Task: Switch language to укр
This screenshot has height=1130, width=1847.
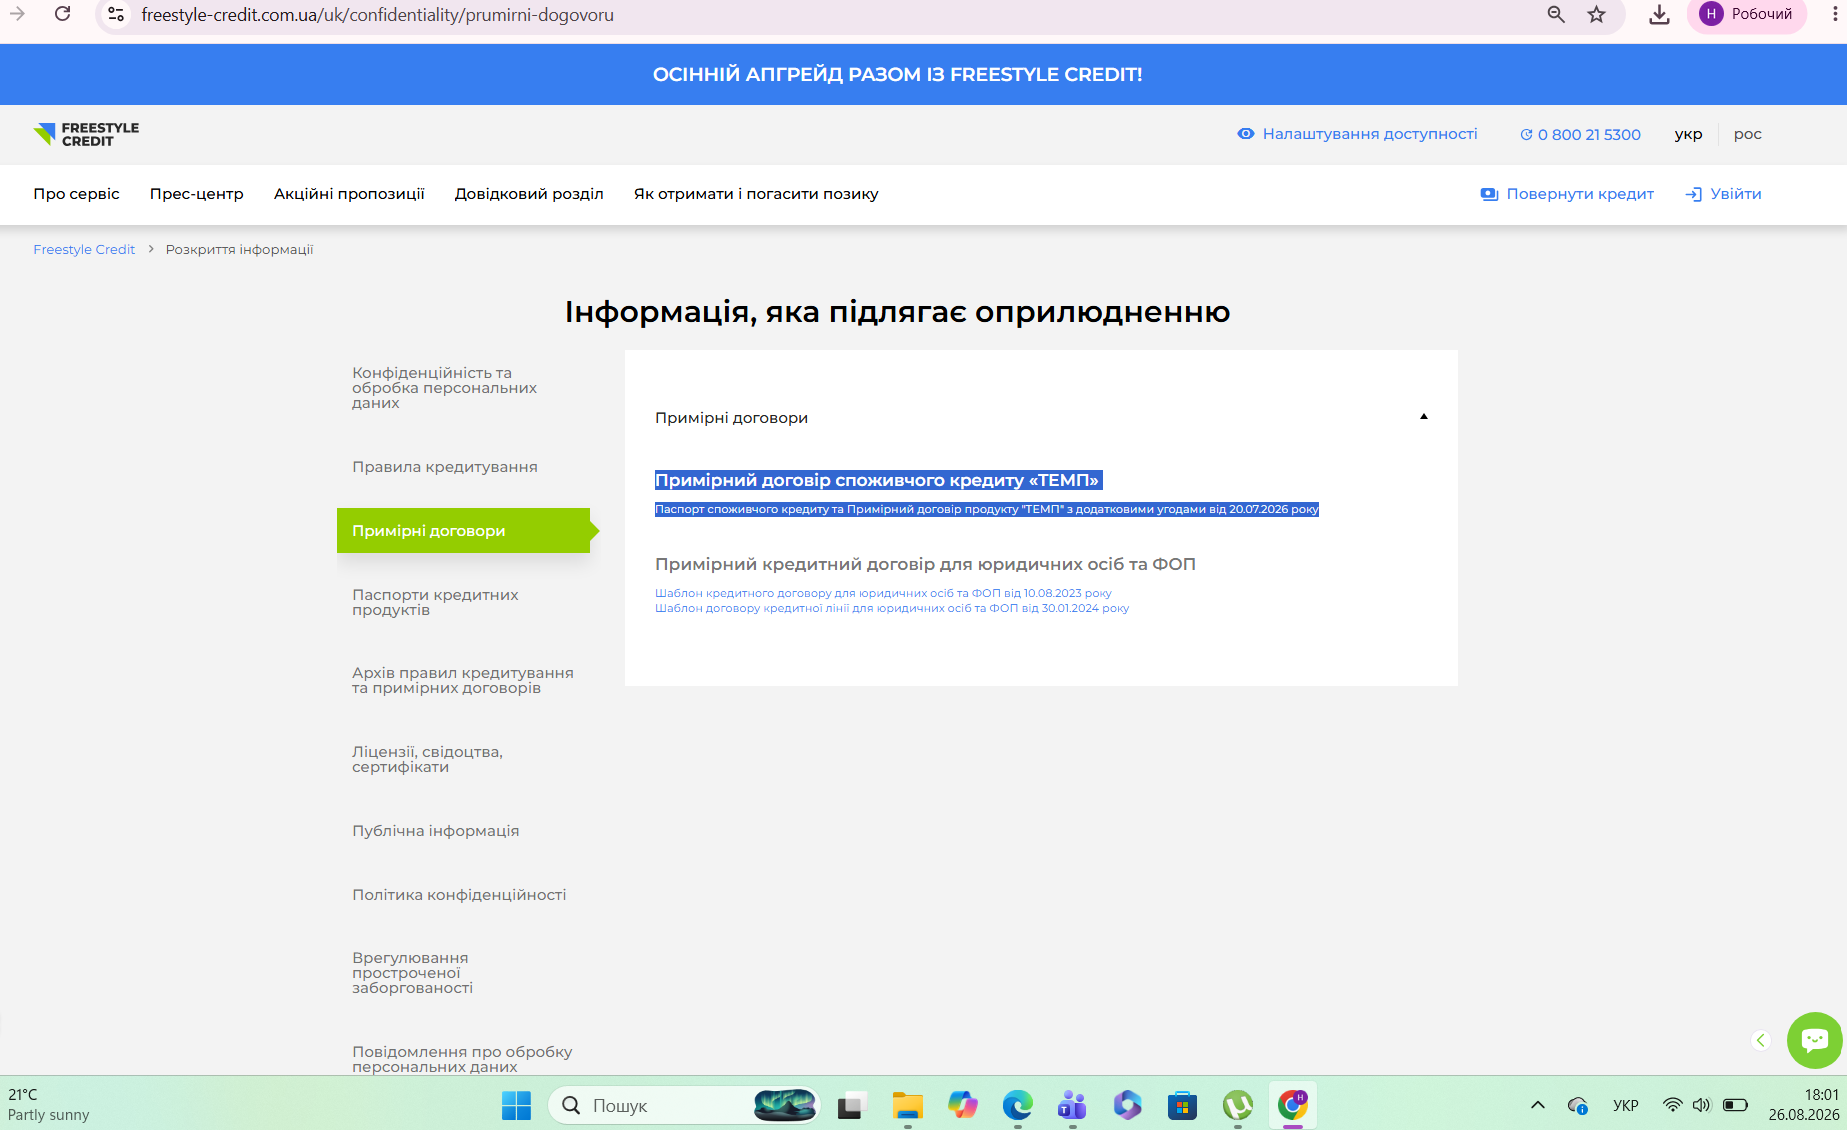Action: (x=1688, y=134)
